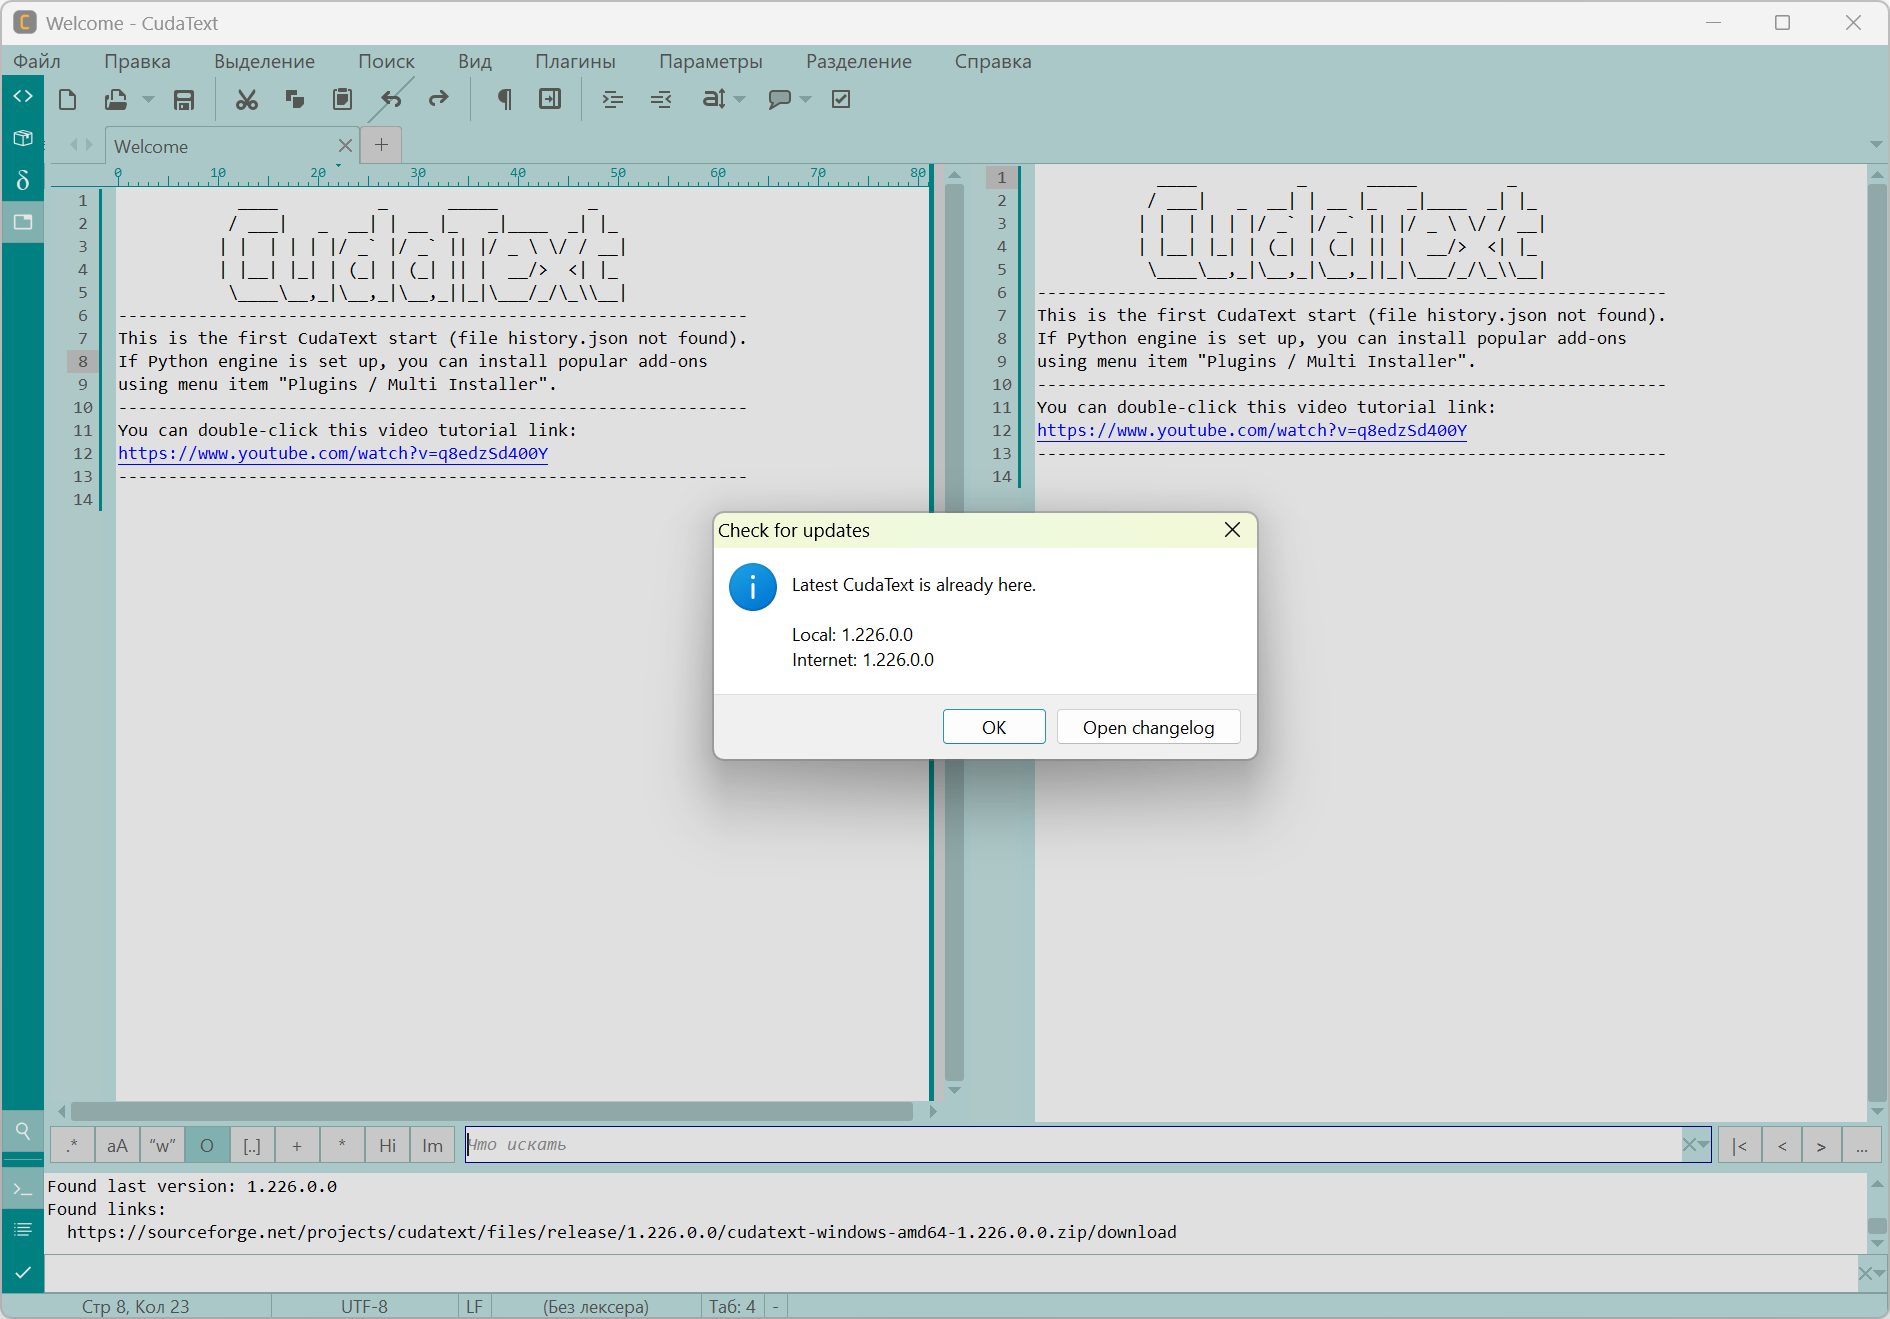
Task: Expand the sort toolbar dropdown arrow
Action: pyautogui.click(x=740, y=100)
